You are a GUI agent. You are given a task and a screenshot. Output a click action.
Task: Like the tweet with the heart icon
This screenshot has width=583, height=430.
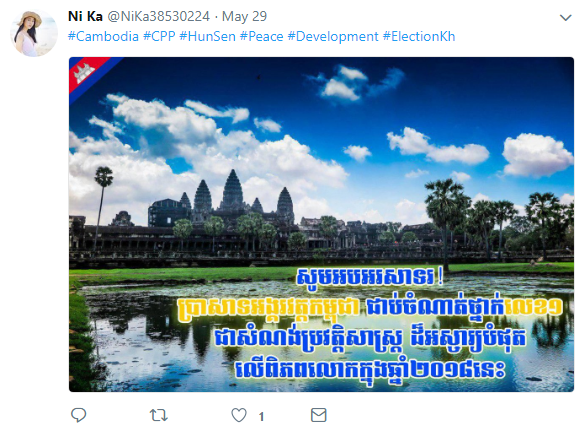[x=239, y=415]
